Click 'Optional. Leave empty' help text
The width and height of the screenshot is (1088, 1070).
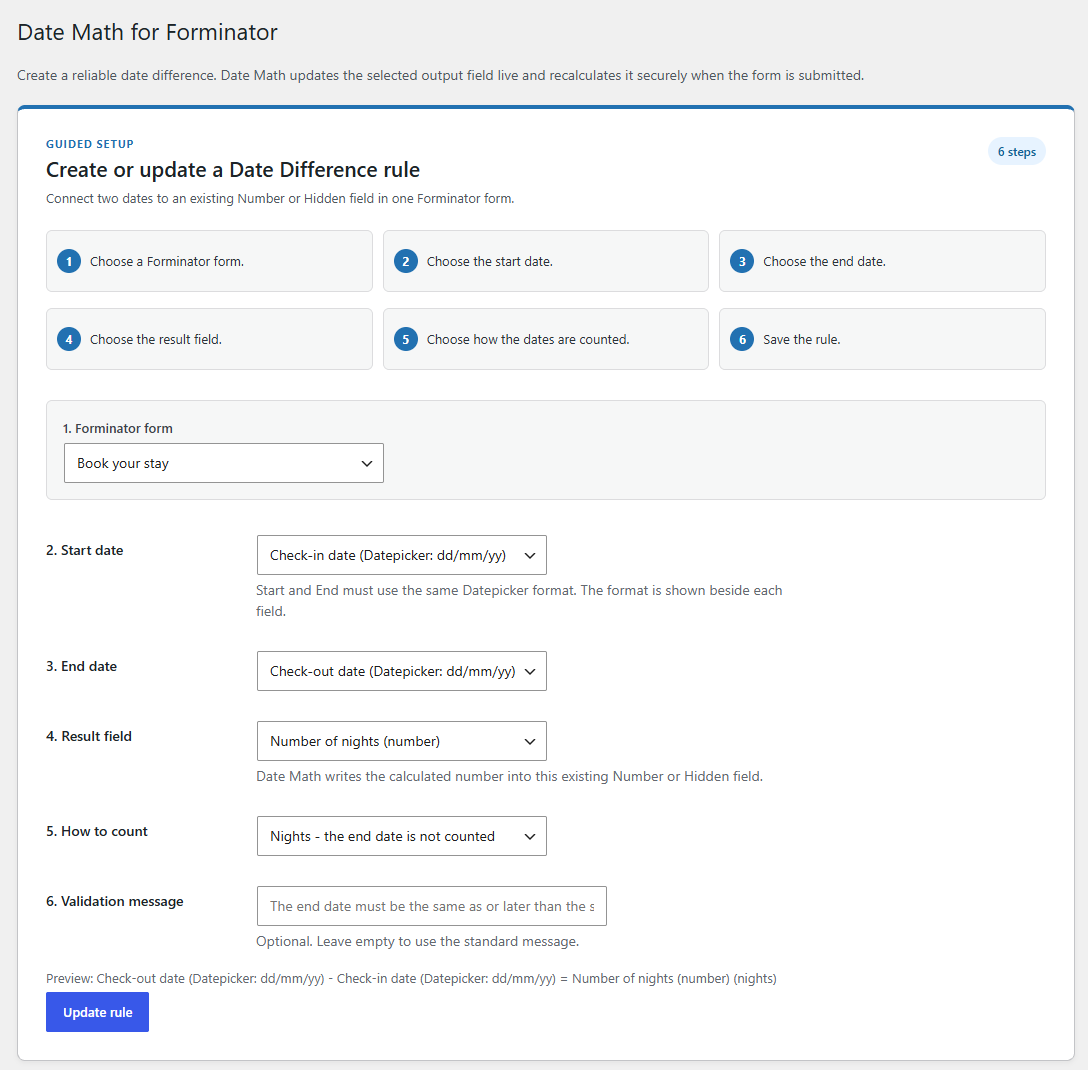(417, 942)
